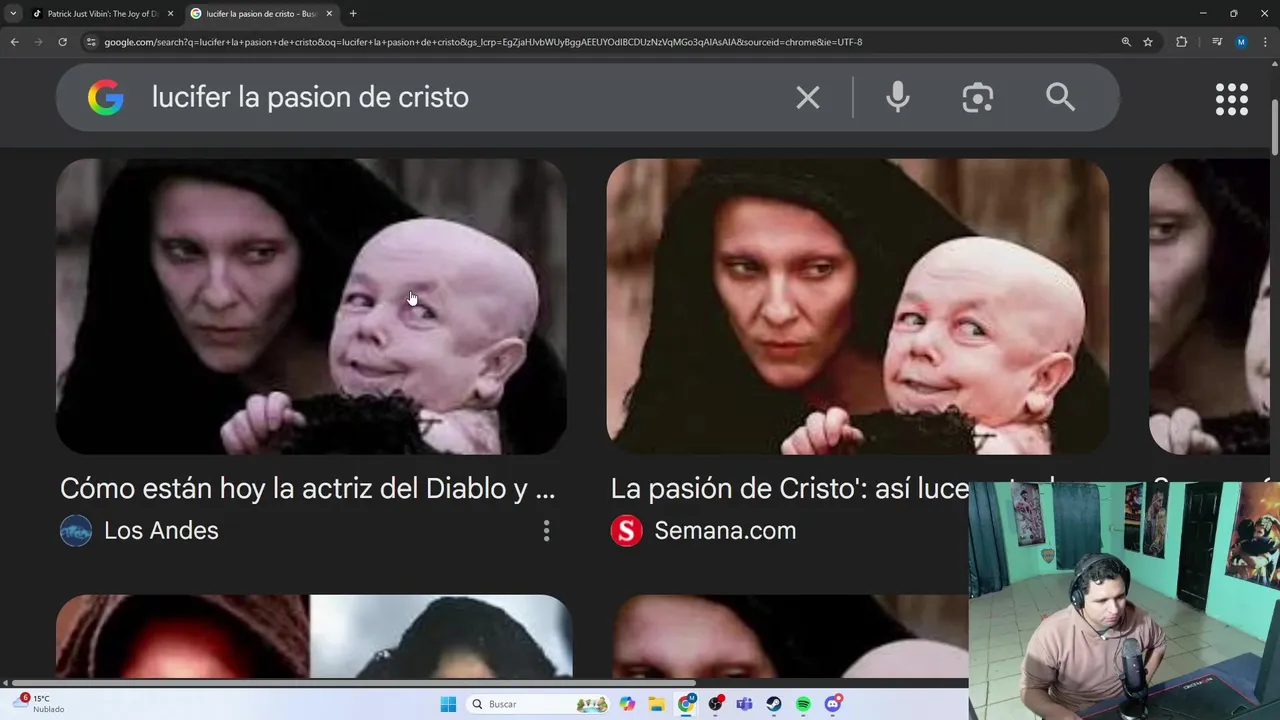Screen dimensions: 1280x720
Task: Select the lucifer la pasion de cristo tab
Action: 261,14
